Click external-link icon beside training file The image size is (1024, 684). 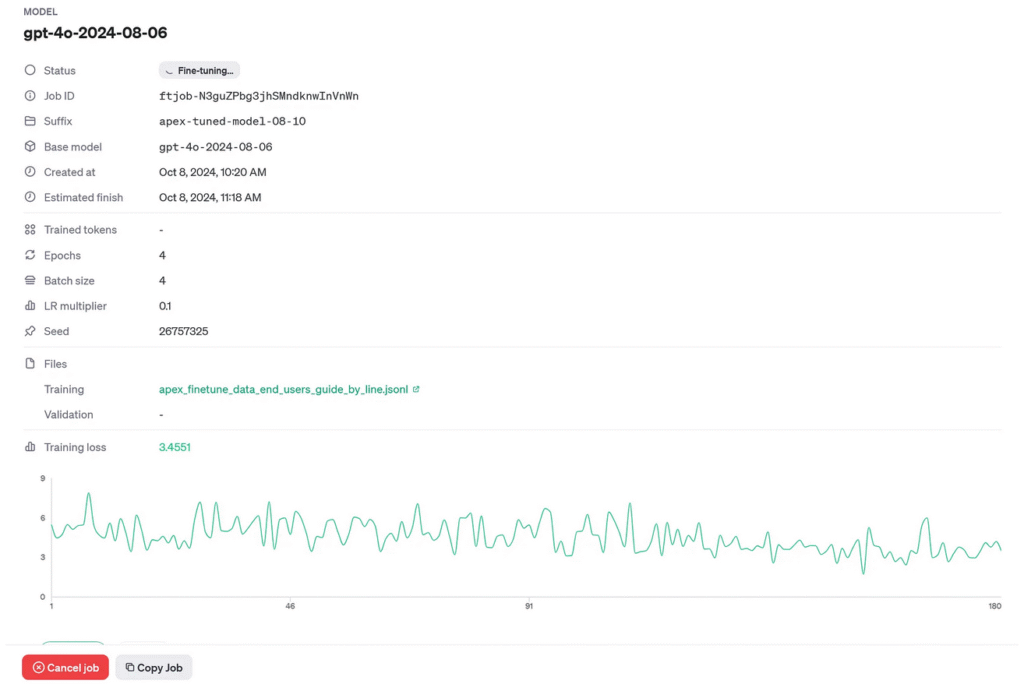pyautogui.click(x=416, y=390)
